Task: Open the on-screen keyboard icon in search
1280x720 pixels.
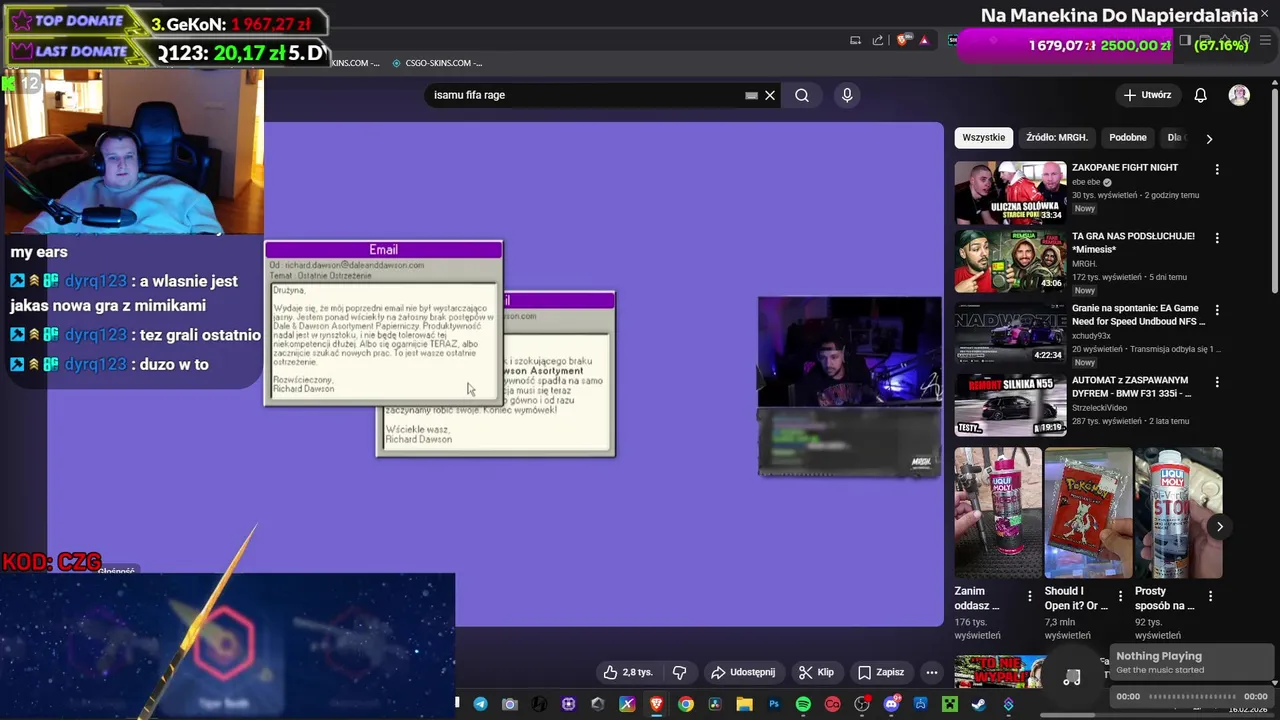Action: [751, 95]
